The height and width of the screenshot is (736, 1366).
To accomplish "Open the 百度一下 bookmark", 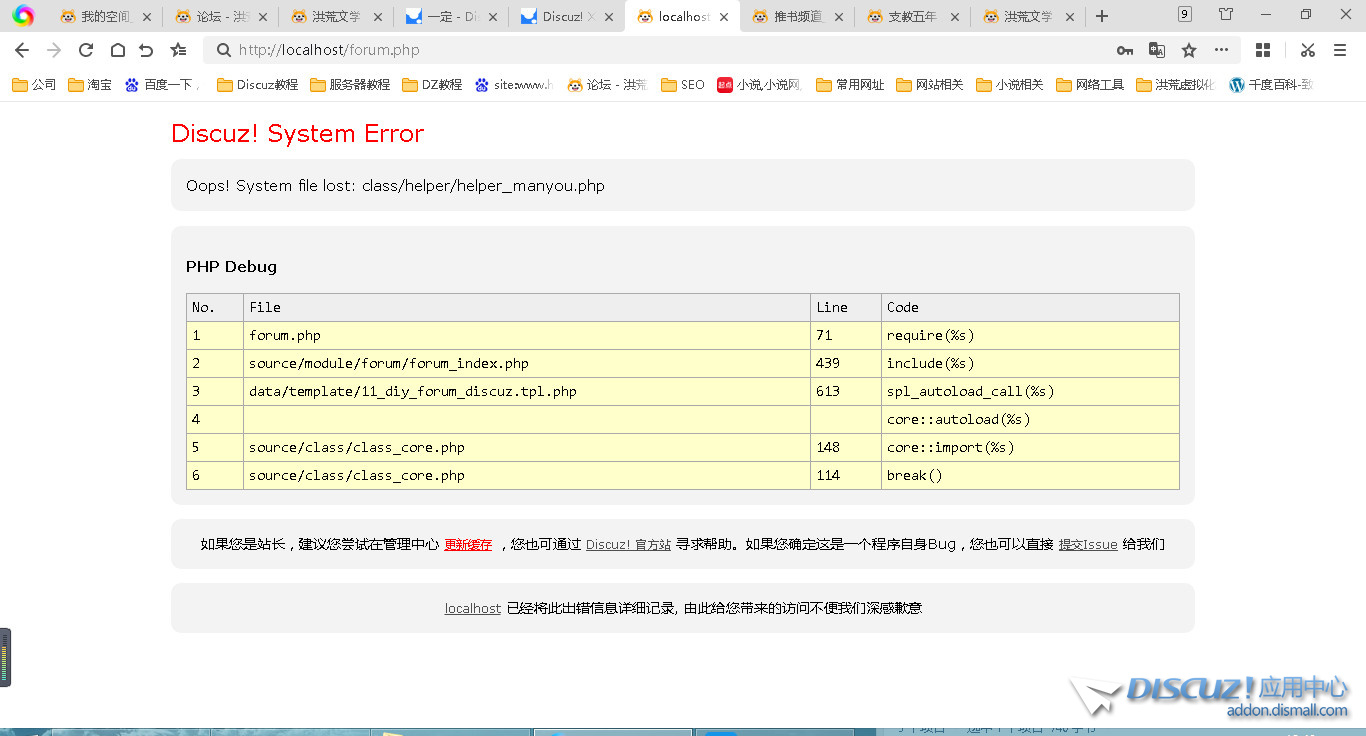I will [x=160, y=85].
